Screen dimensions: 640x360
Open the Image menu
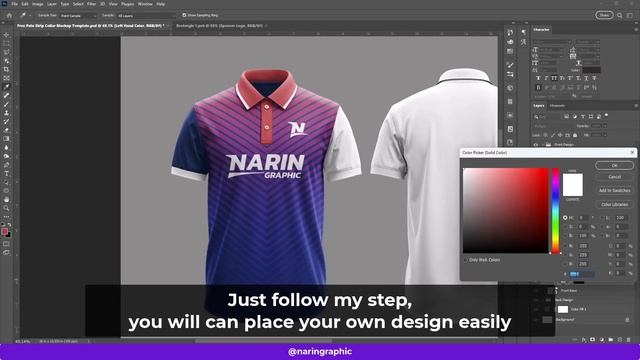38,4
